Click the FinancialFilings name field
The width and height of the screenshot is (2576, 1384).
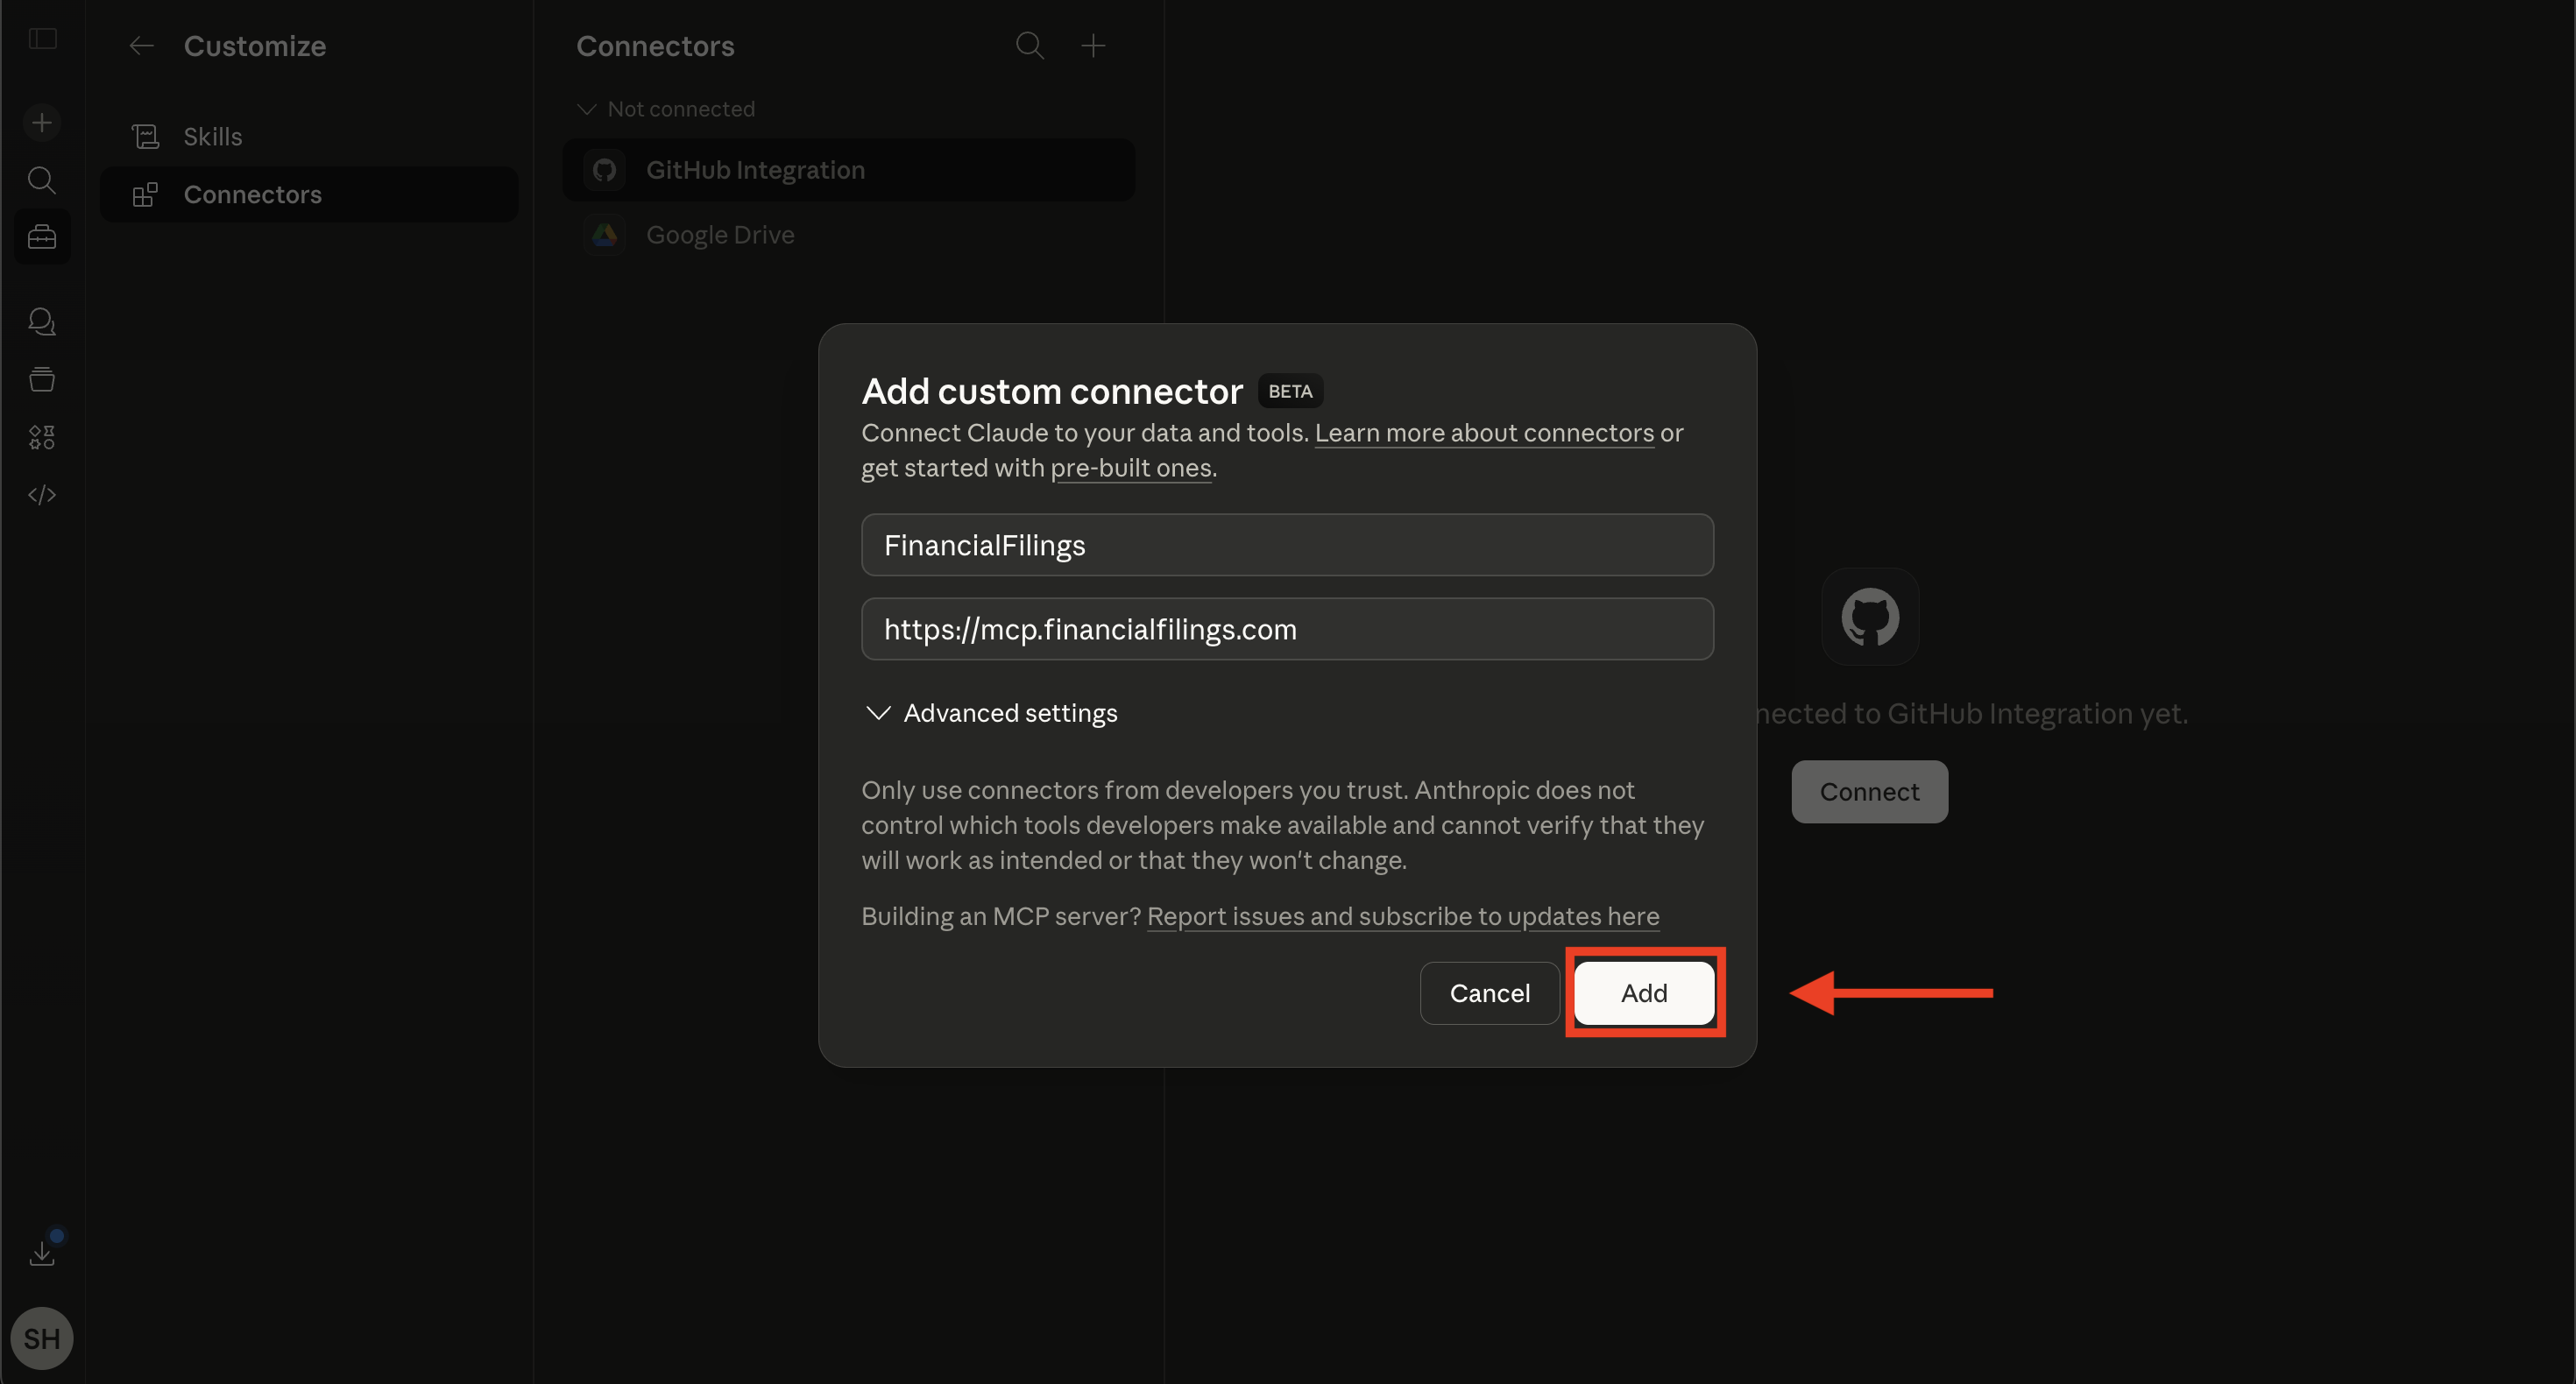[1287, 545]
